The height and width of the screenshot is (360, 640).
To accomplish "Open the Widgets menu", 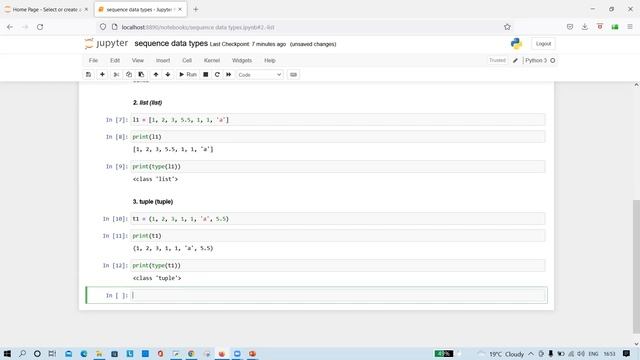I will tap(242, 60).
